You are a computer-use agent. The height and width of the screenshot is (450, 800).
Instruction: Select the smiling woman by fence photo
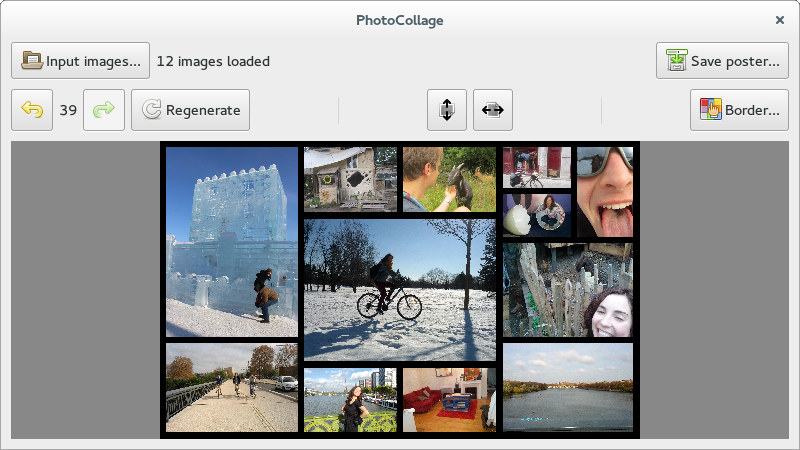tap(568, 290)
